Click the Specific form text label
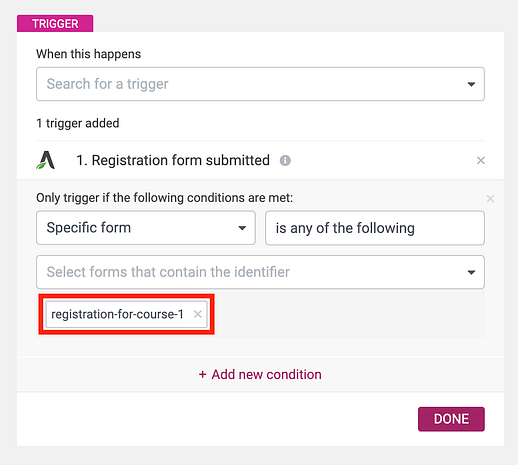Screen dimensions: 518x465 click(x=89, y=228)
